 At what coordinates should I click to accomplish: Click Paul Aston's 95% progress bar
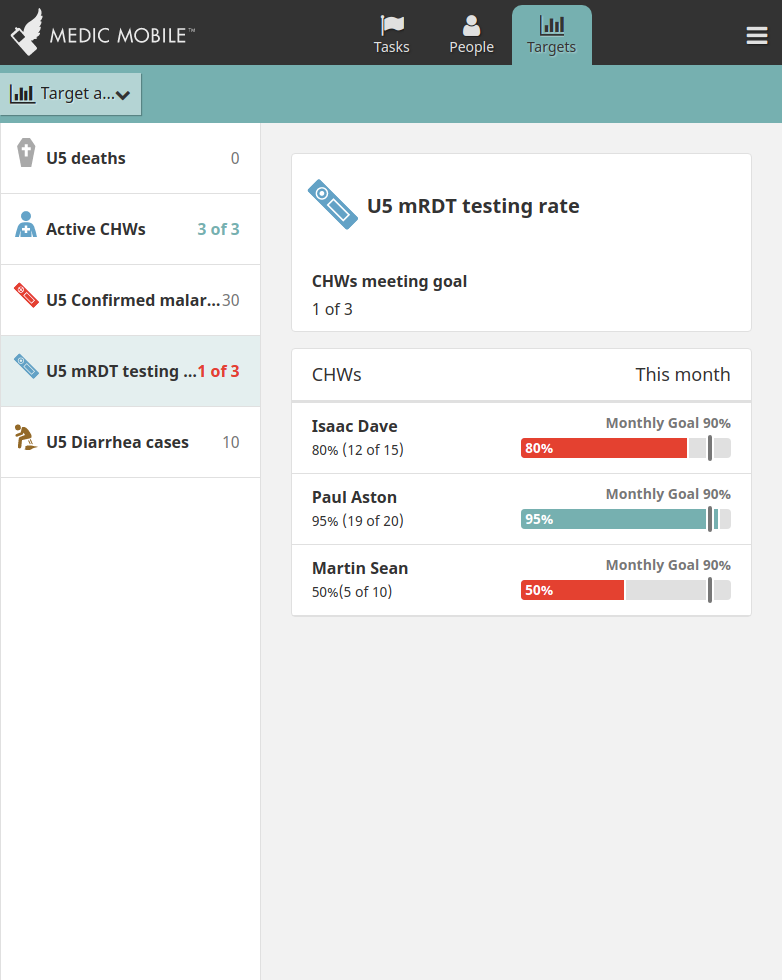click(x=626, y=519)
